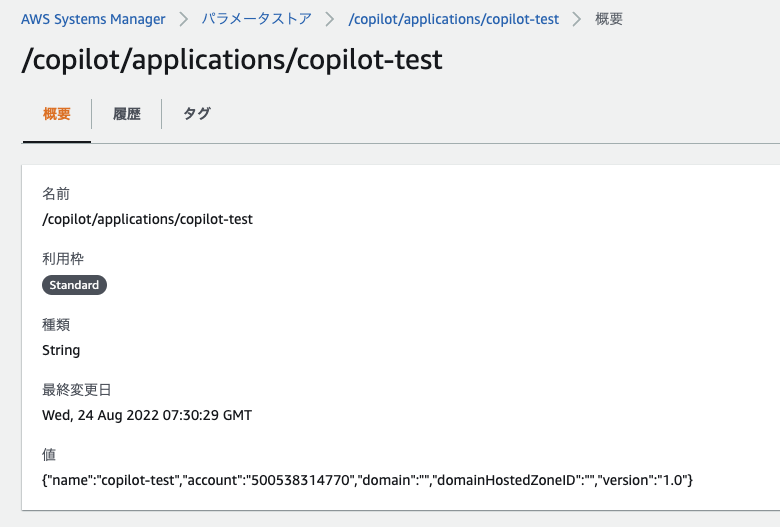
Task: Switch to the 履歴 tab
Action: (x=127, y=114)
